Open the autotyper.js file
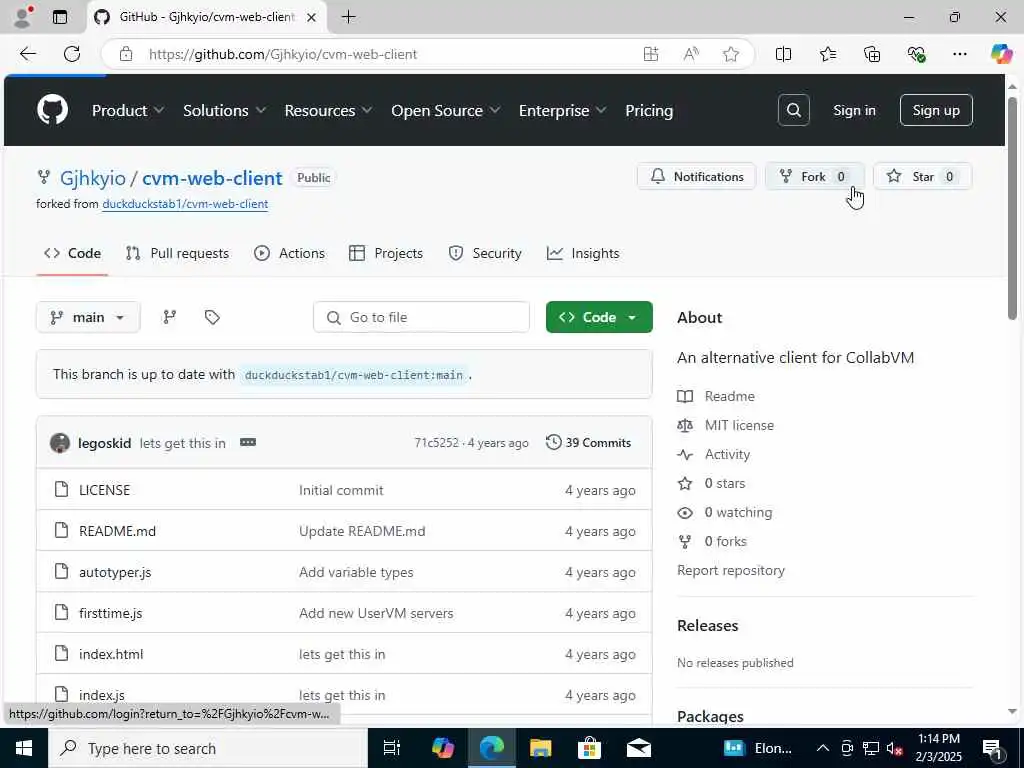This screenshot has width=1024, height=768. point(115,572)
